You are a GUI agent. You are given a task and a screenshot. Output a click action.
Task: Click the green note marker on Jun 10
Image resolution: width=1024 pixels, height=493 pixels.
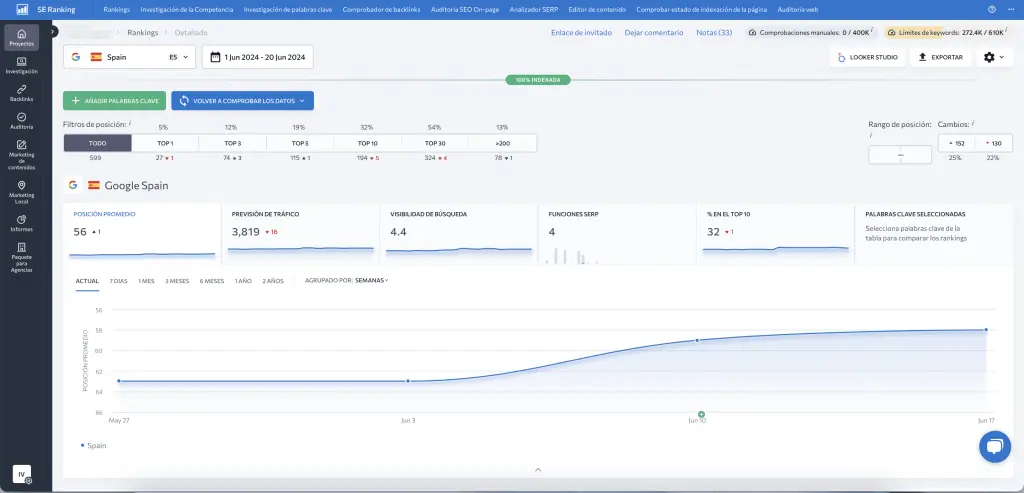click(701, 415)
